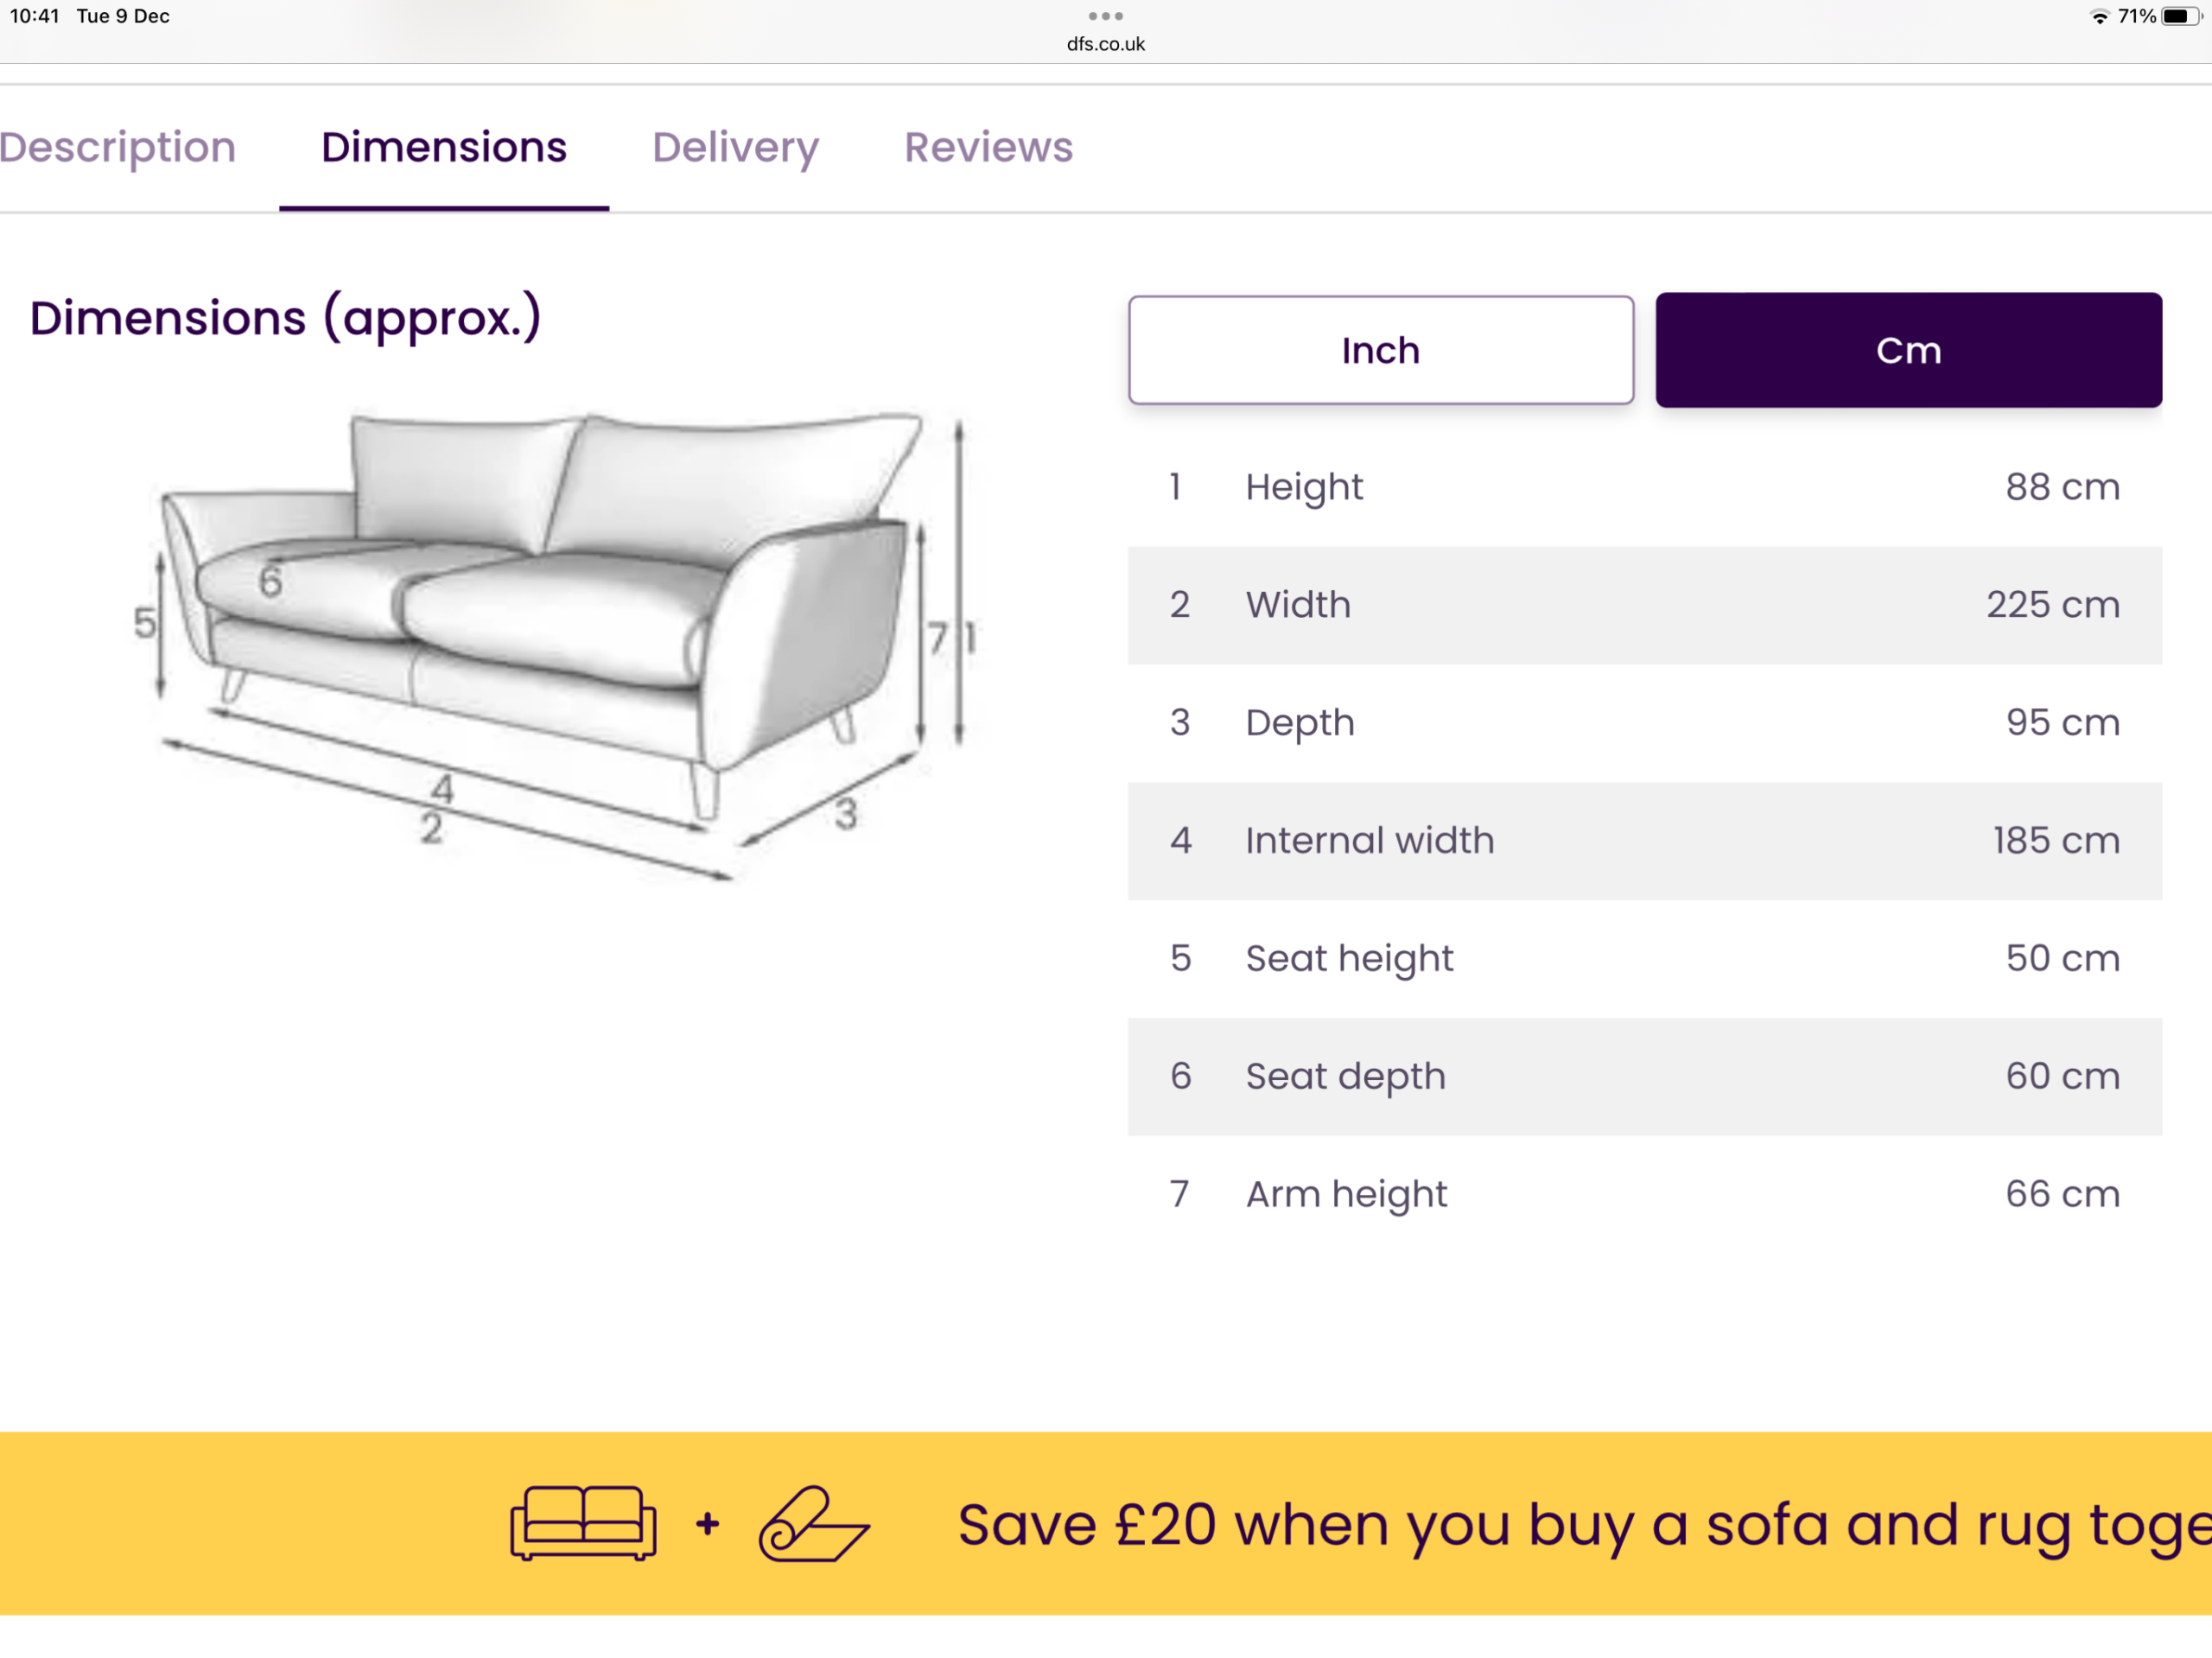Viewport: 2212px width, 1658px height.
Task: Tap the rug icon in yellow banner
Action: click(813, 1523)
